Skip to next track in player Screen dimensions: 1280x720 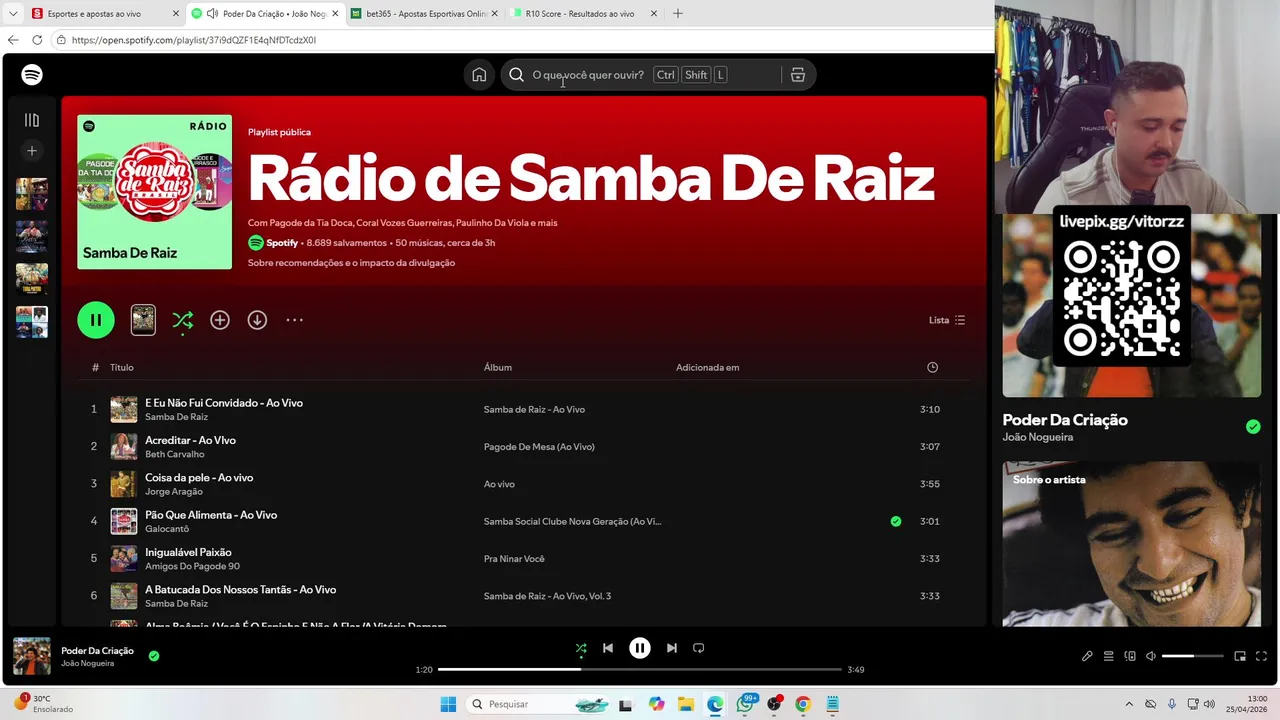click(672, 648)
